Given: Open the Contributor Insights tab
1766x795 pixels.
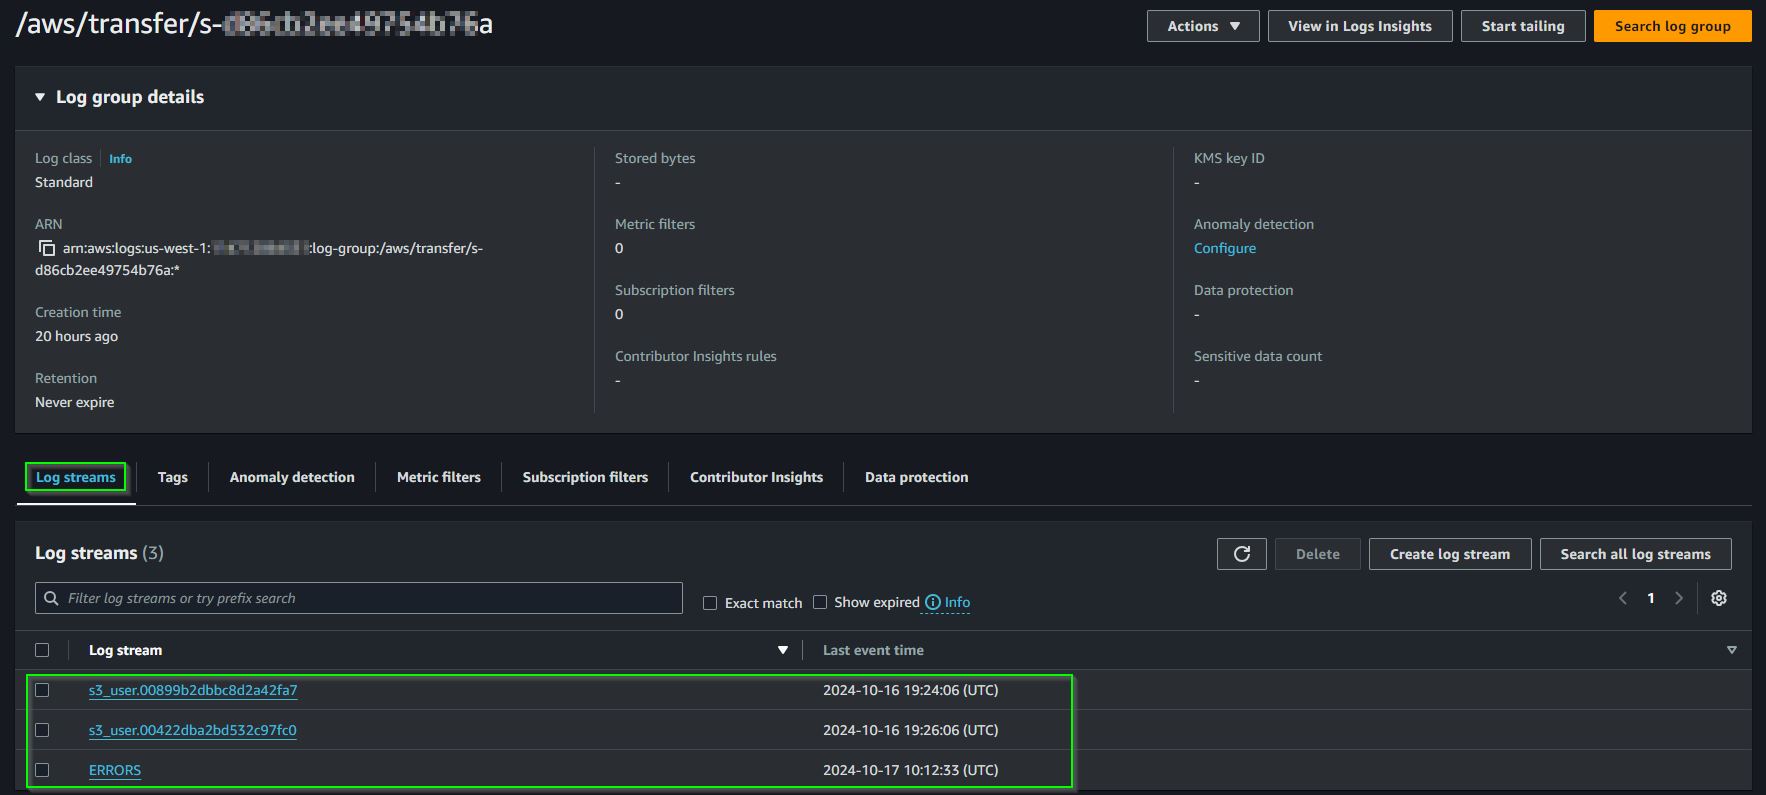Looking at the screenshot, I should coord(756,477).
